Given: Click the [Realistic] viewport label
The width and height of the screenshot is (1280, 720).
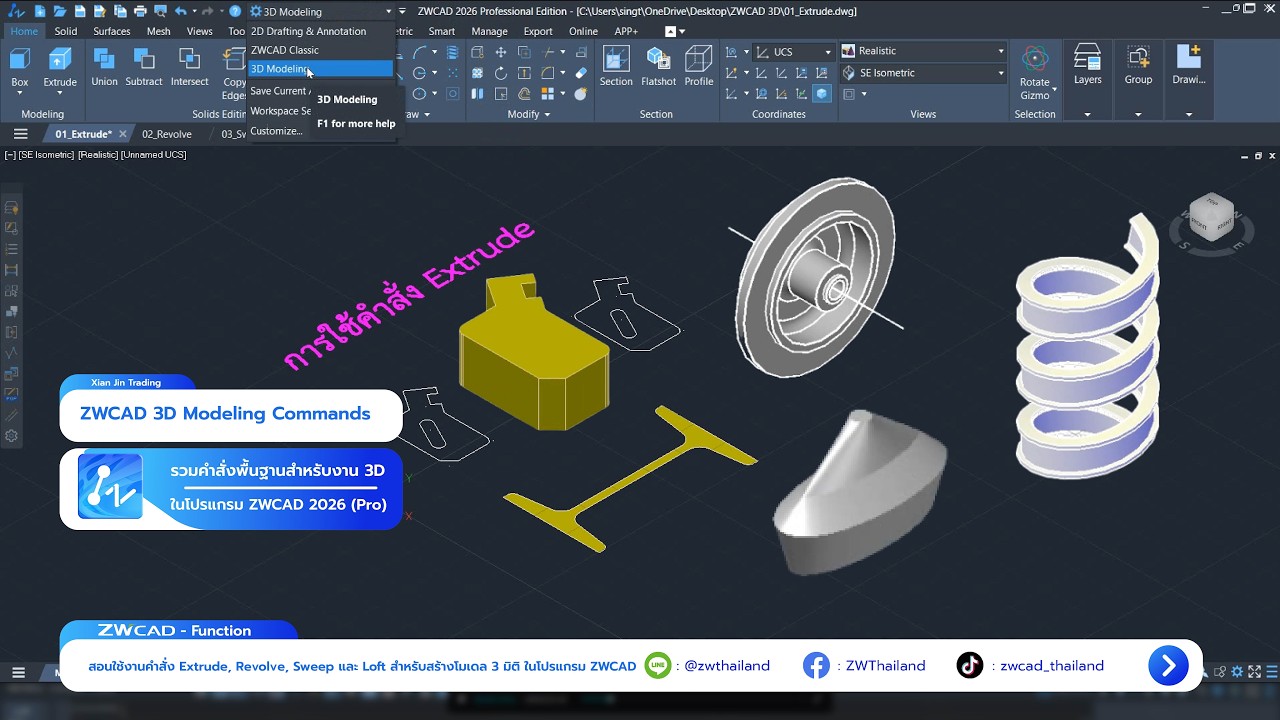Looking at the screenshot, I should pyautogui.click(x=98, y=155).
